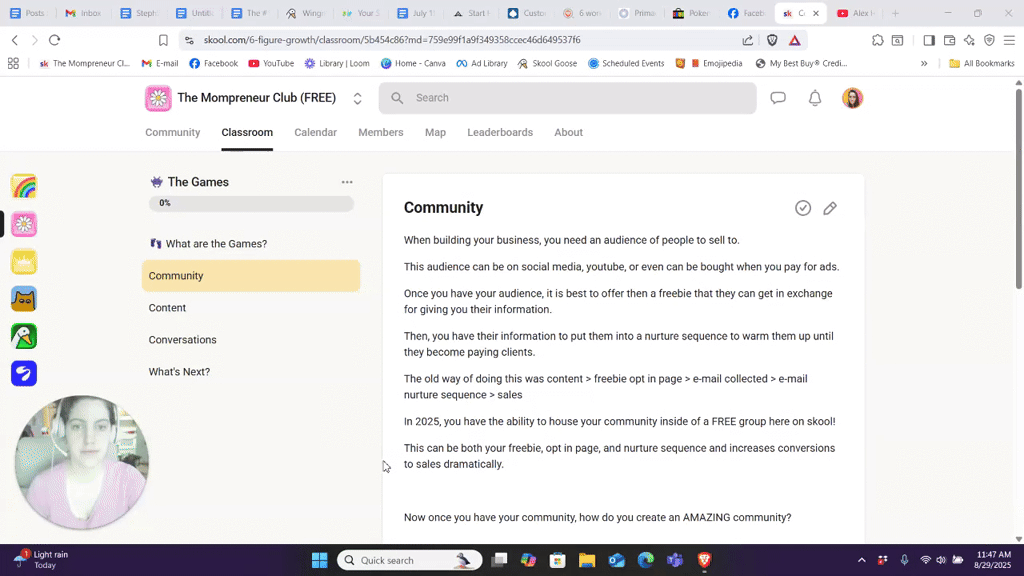
Task: Open the Leo AI assistant icon
Action: tap(969, 40)
